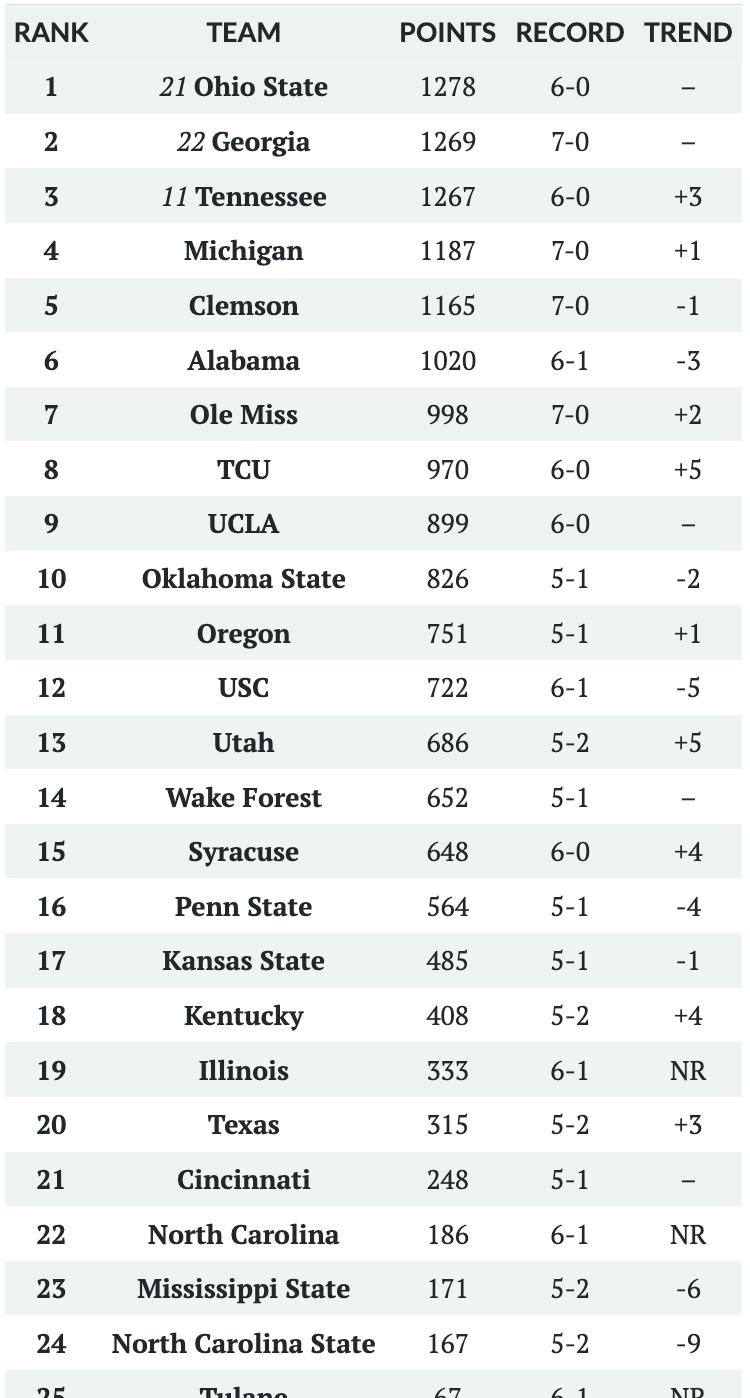Viewport: 750px width, 1398px height.
Task: Open the Ole Miss entry
Action: 243,415
